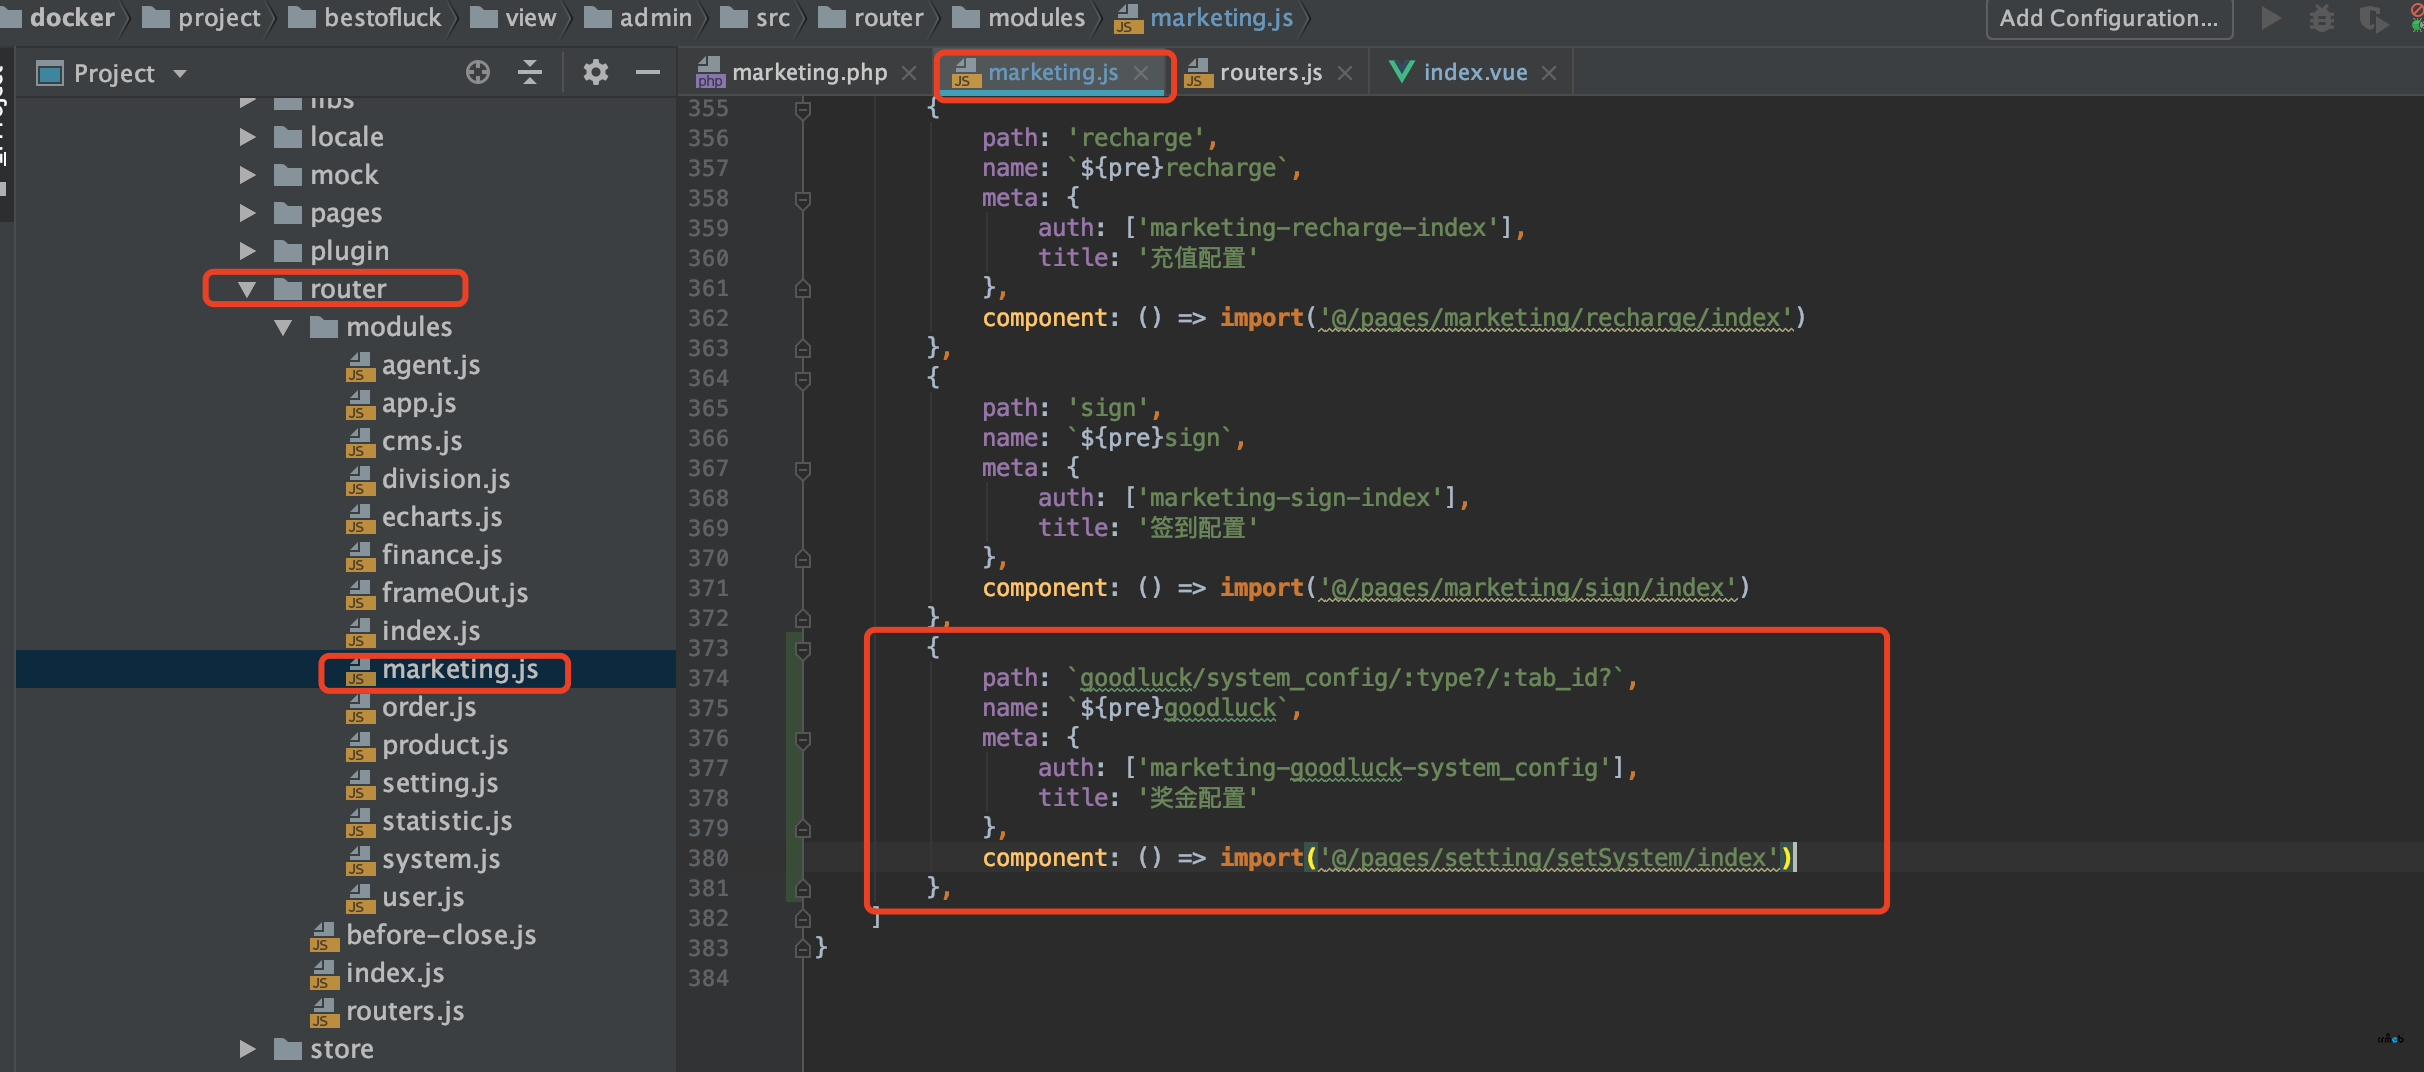Expand the mock folder
This screenshot has width=2424, height=1072.
(x=247, y=175)
